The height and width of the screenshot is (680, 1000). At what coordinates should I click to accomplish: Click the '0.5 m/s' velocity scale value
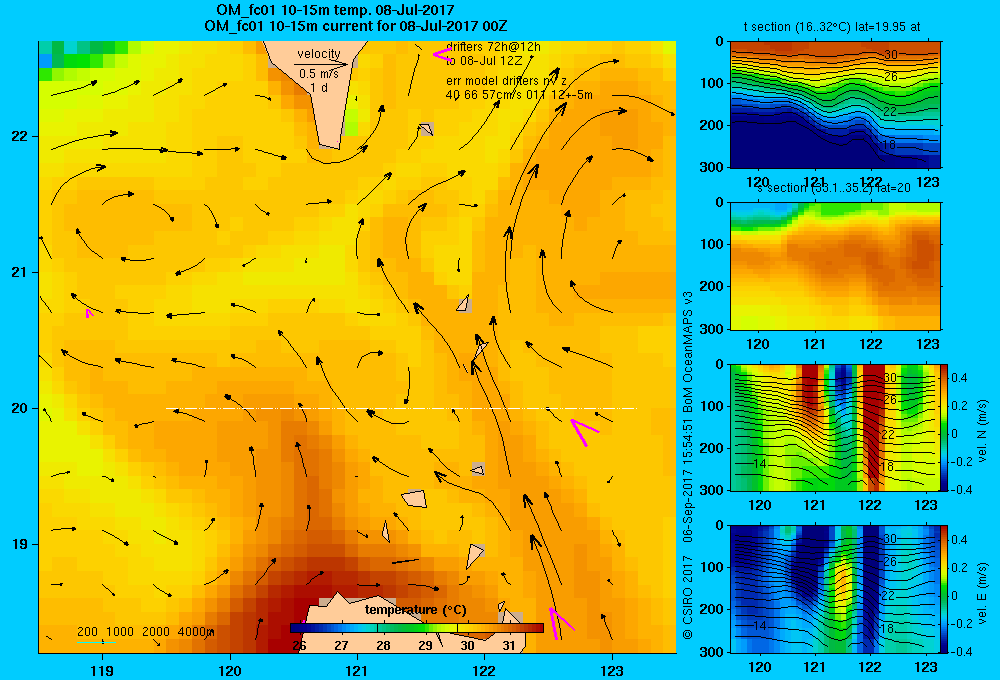(319, 74)
